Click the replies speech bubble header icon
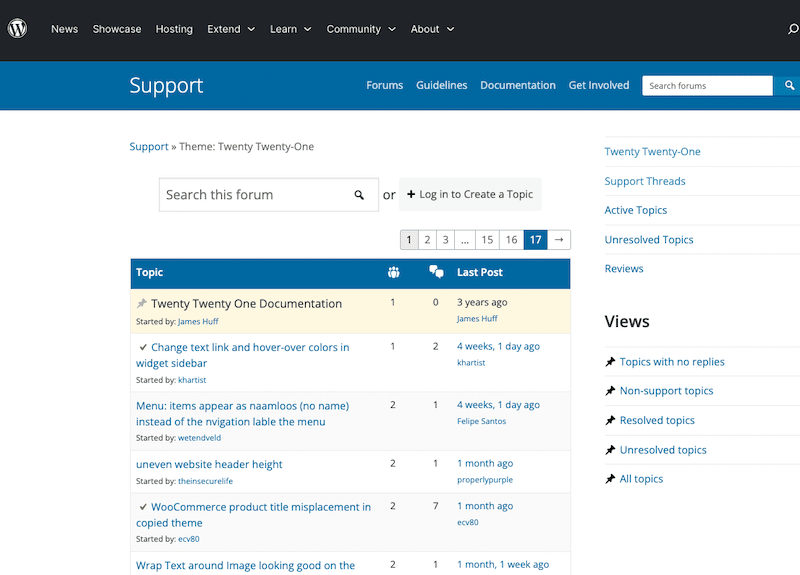Viewport: 800px width, 575px height. (x=435, y=272)
